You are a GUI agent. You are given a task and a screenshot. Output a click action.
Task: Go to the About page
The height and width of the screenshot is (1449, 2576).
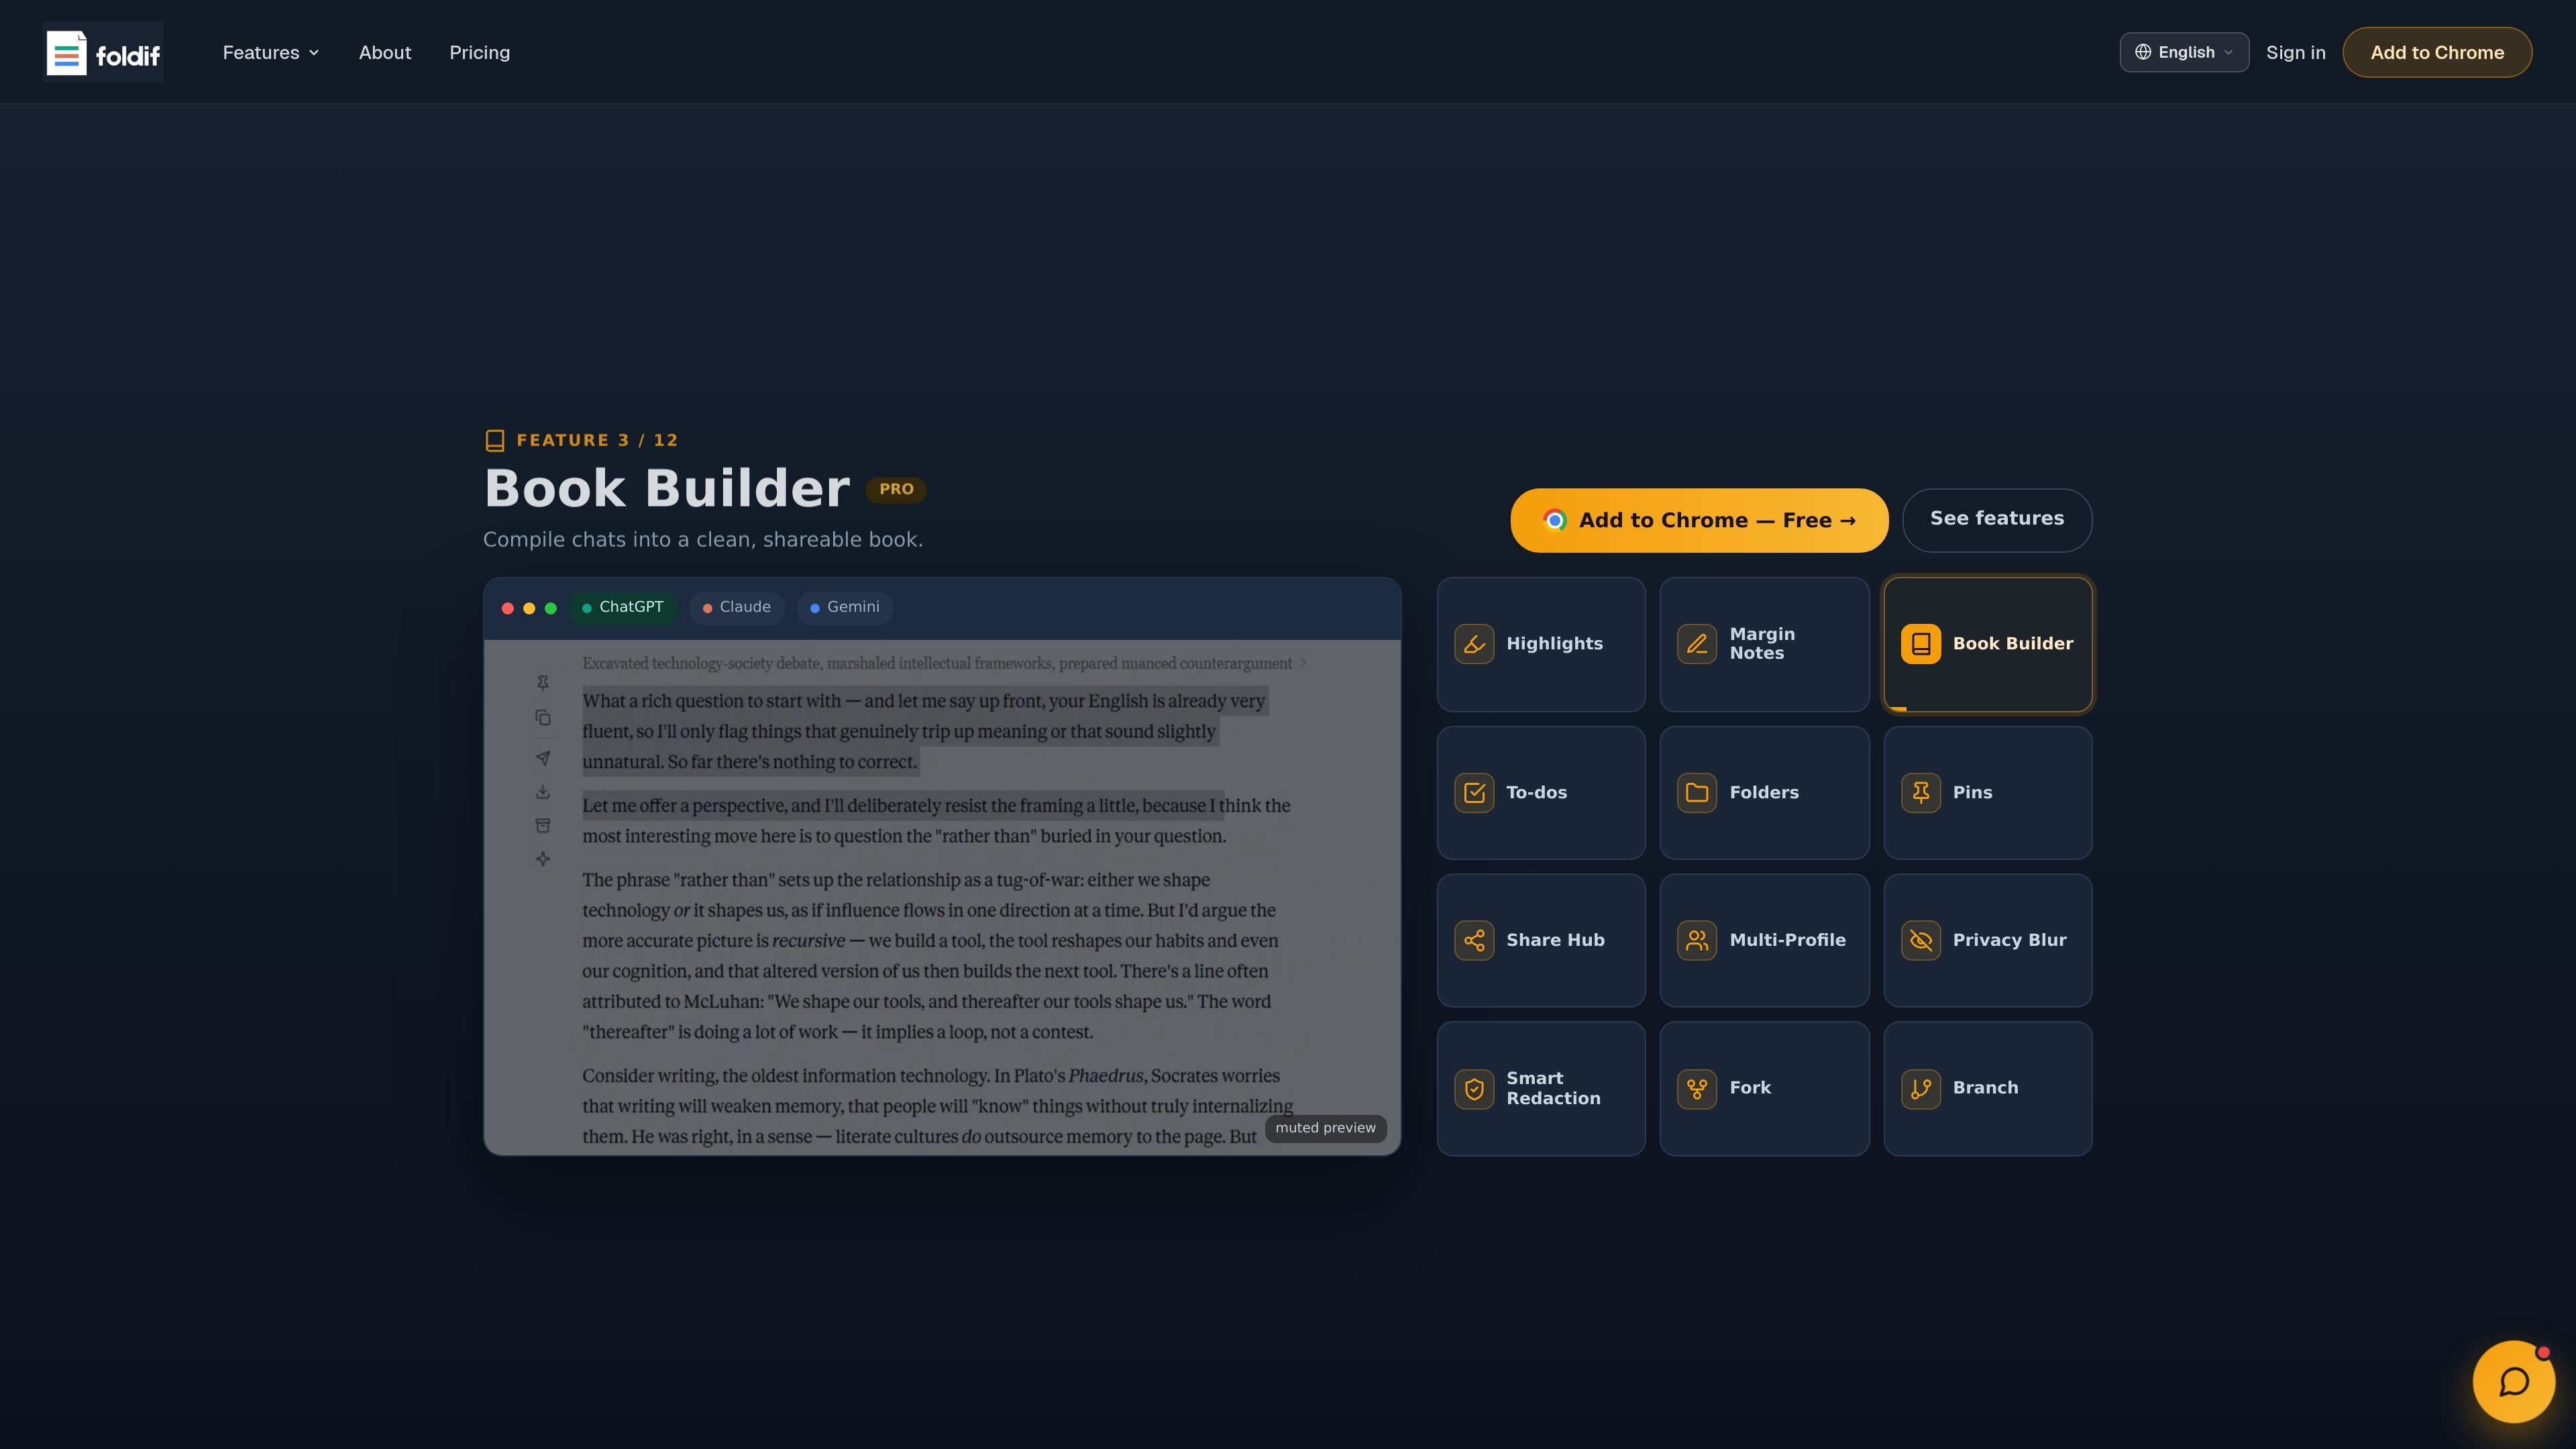tap(385, 53)
